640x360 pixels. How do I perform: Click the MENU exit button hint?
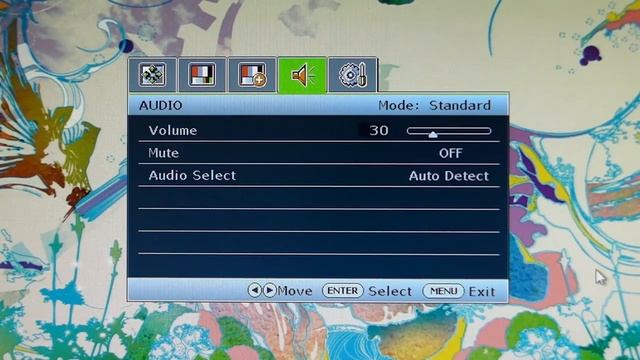[x=443, y=291]
